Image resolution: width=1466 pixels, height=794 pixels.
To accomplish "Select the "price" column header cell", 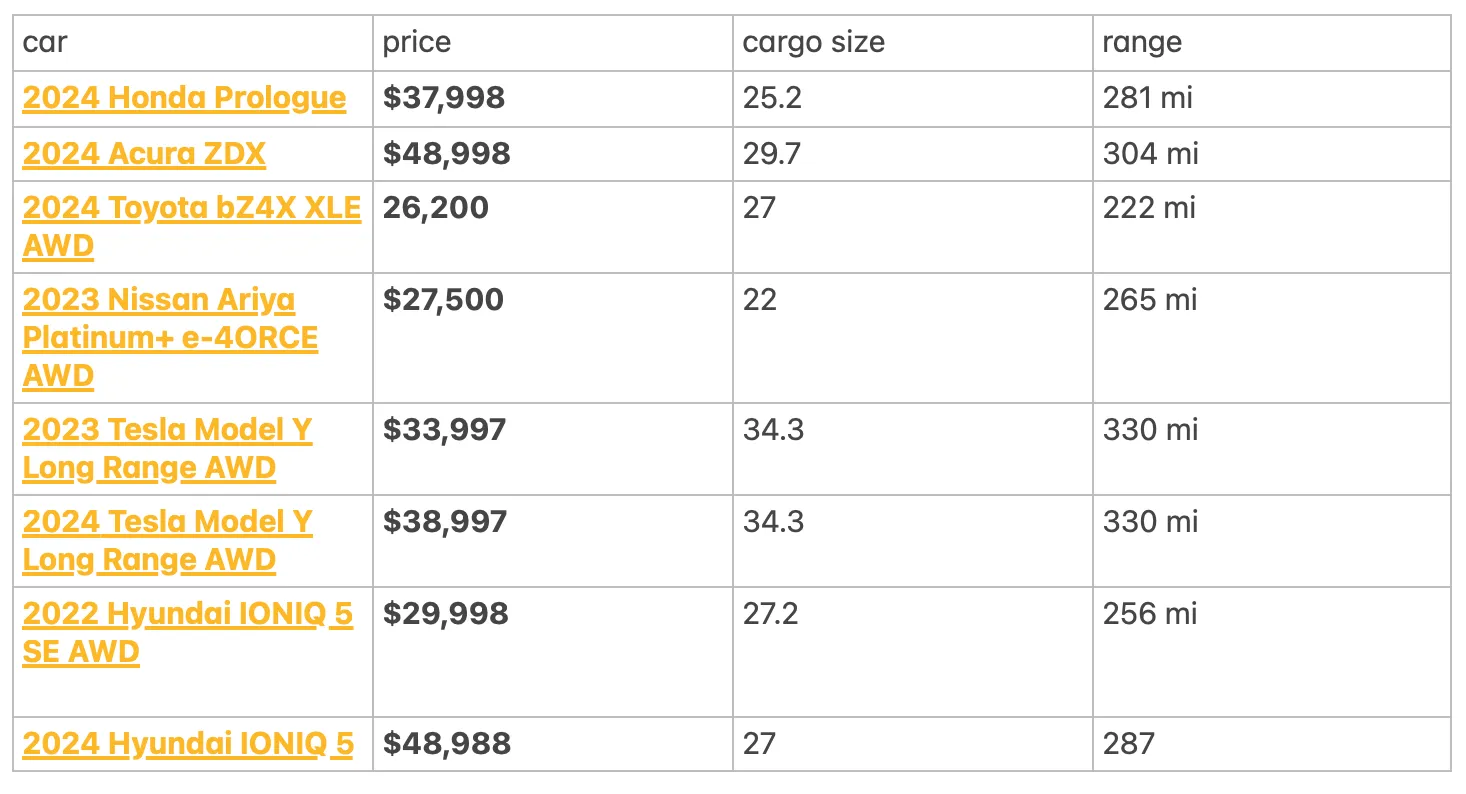I will [553, 43].
